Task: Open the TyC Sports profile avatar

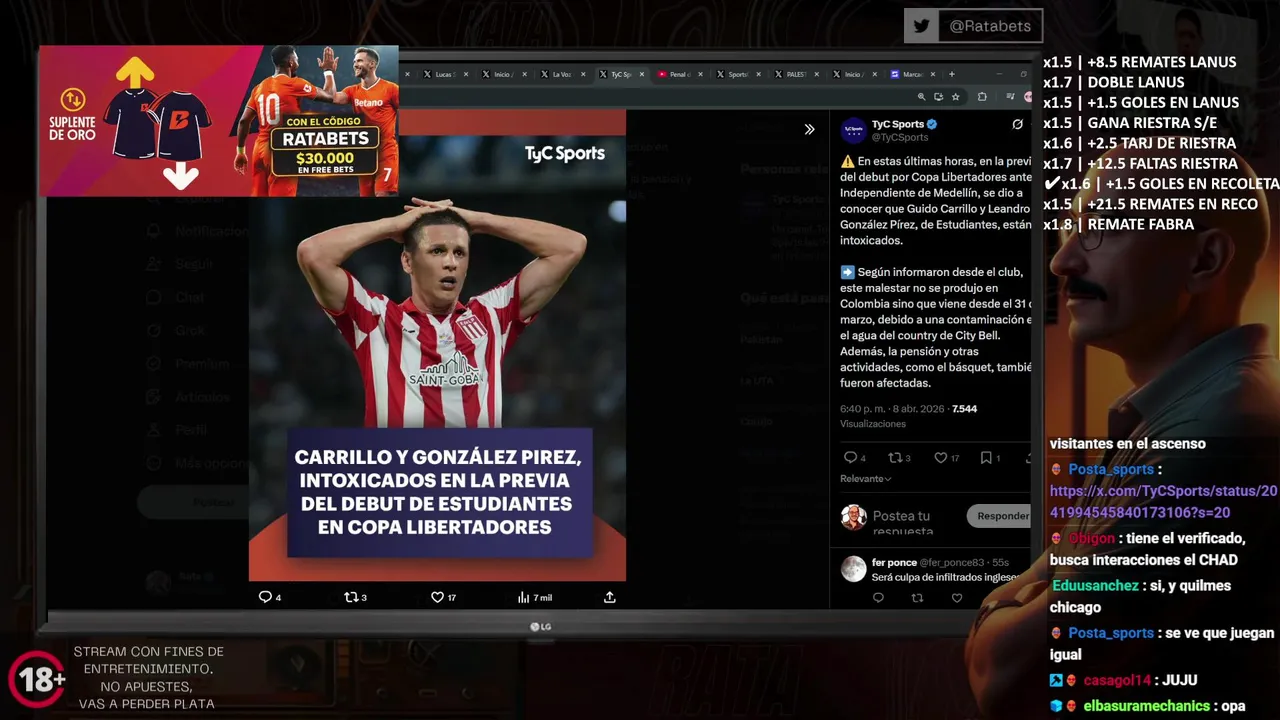Action: pos(853,130)
